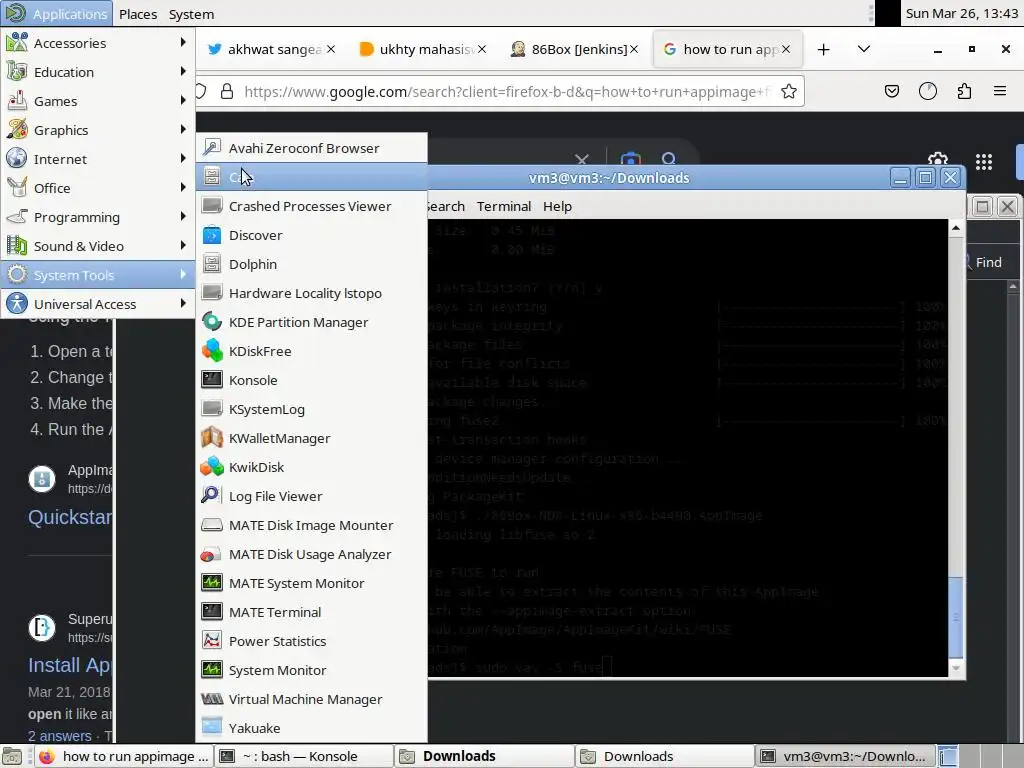This screenshot has height=768, width=1024.
Task: Open Google settings gear icon
Action: pos(938,159)
